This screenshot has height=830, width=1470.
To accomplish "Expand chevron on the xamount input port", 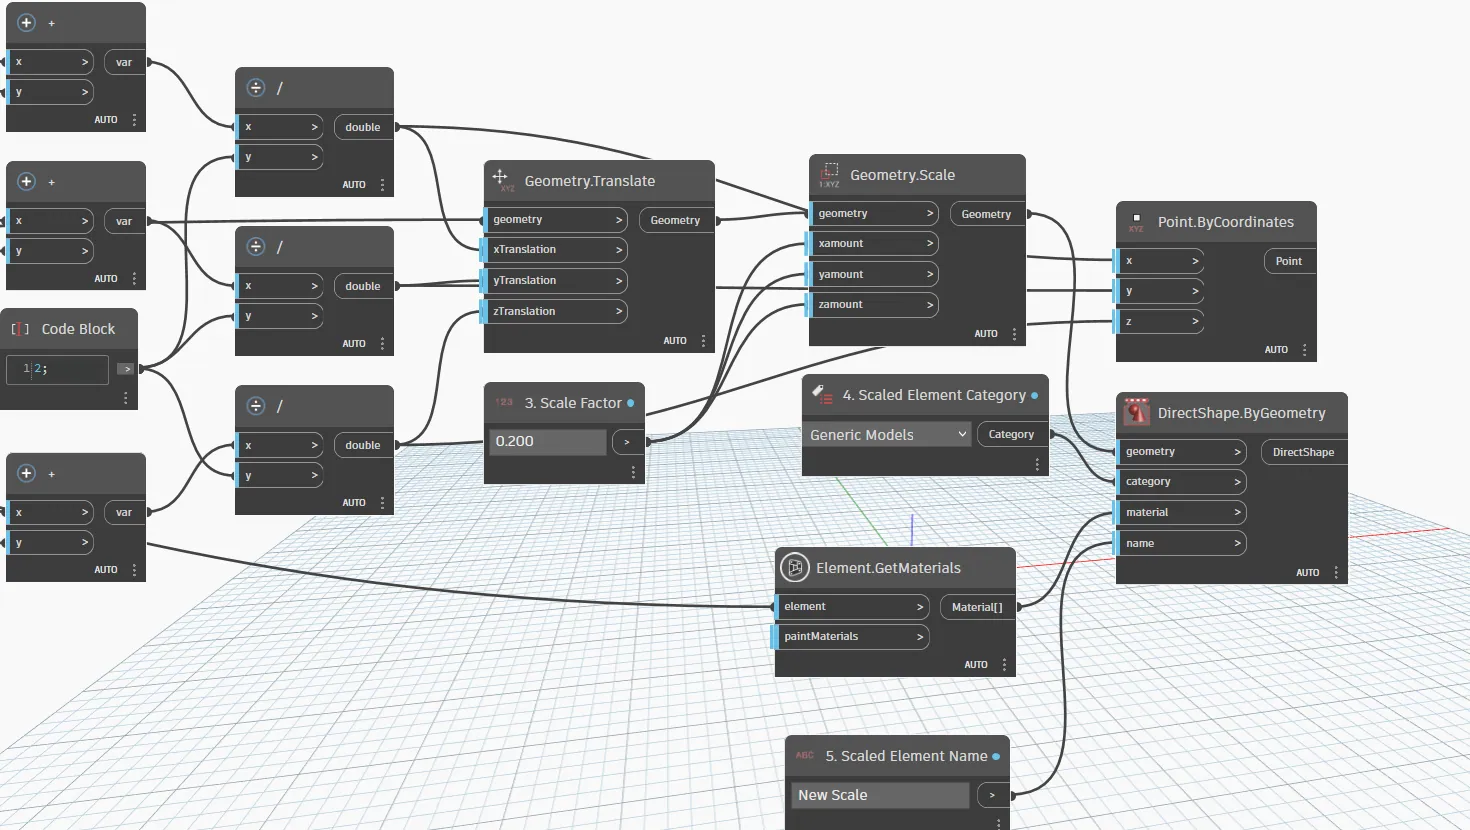I will coord(930,244).
